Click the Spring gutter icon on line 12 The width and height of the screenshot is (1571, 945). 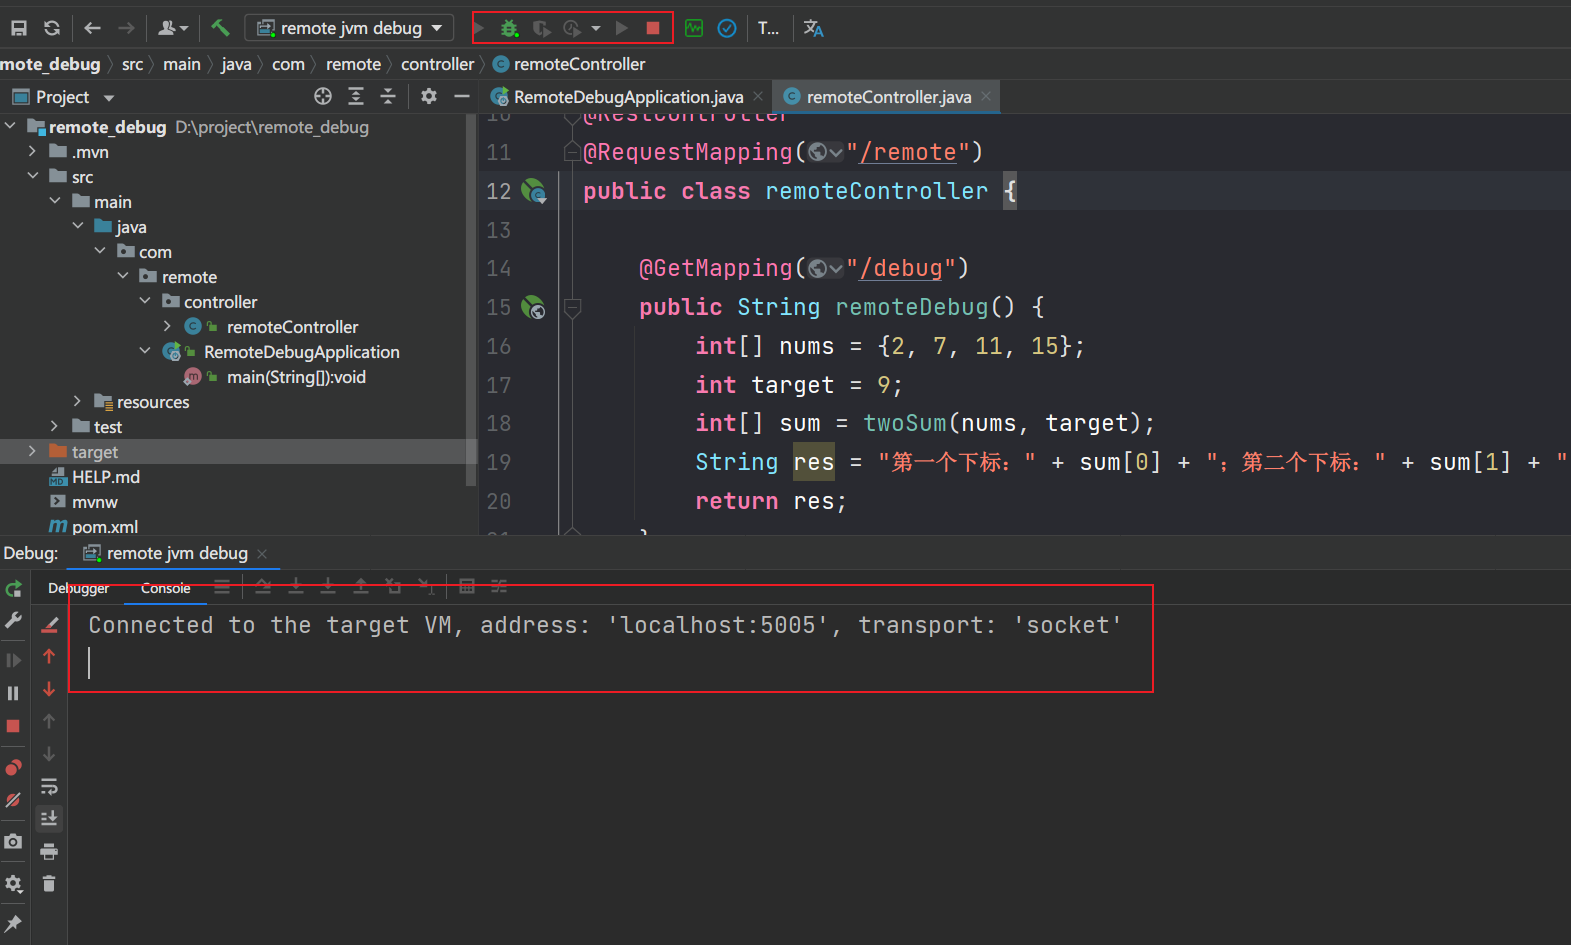pyautogui.click(x=534, y=191)
